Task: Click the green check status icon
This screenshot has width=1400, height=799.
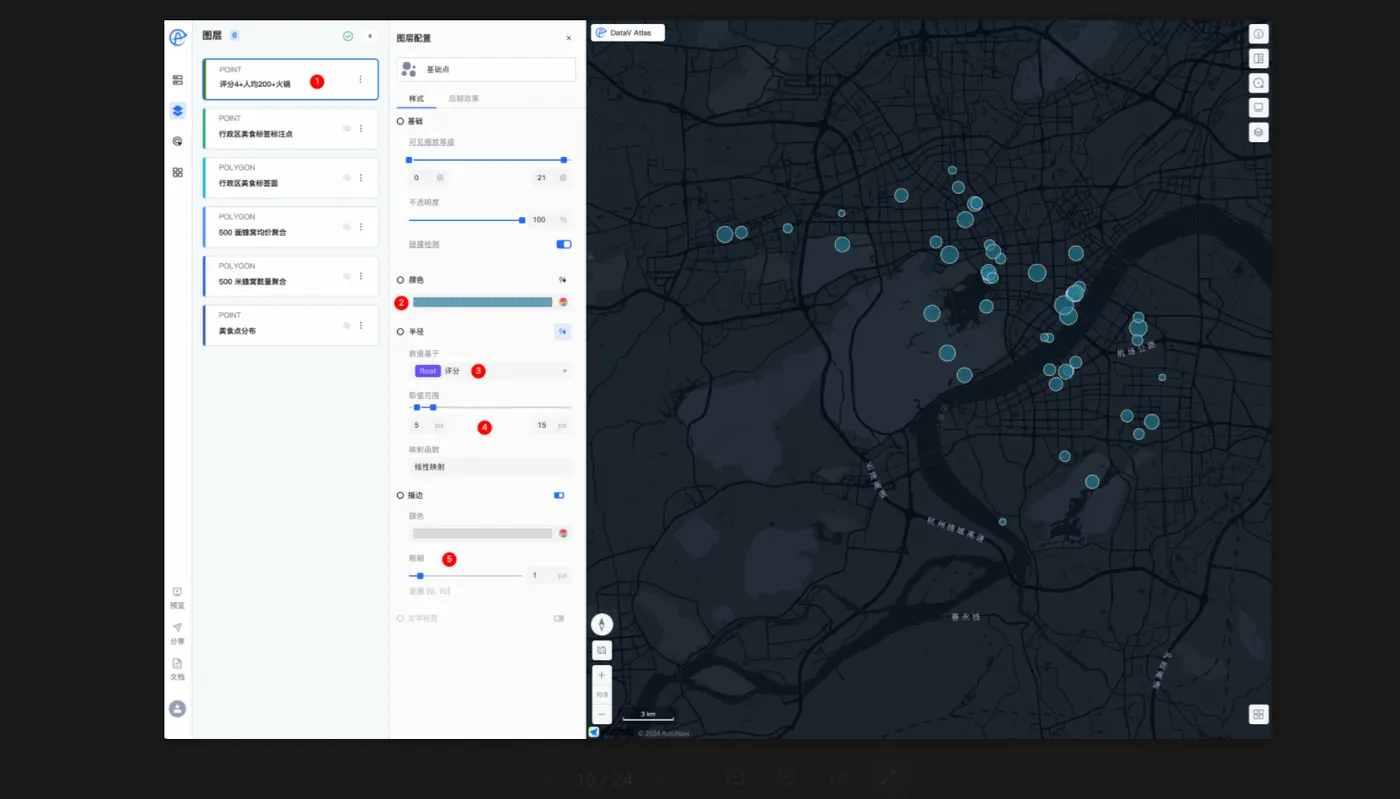Action: pos(348,36)
